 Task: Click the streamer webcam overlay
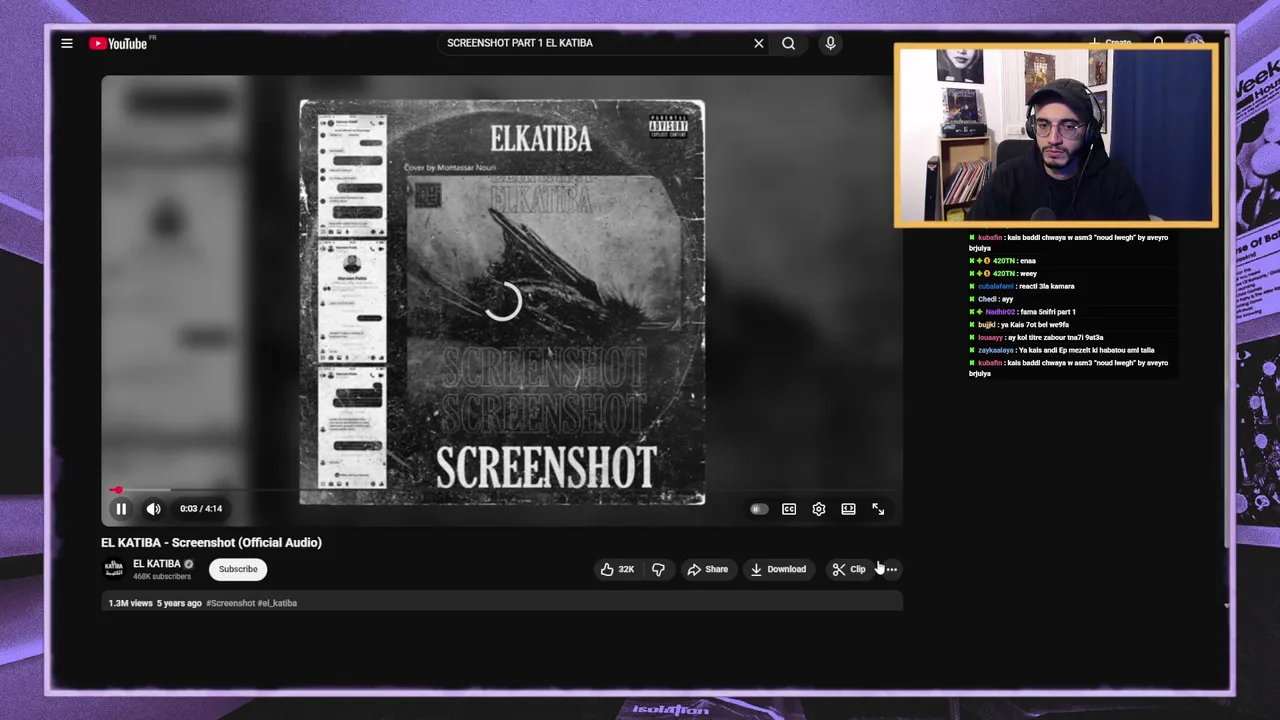click(x=1056, y=135)
